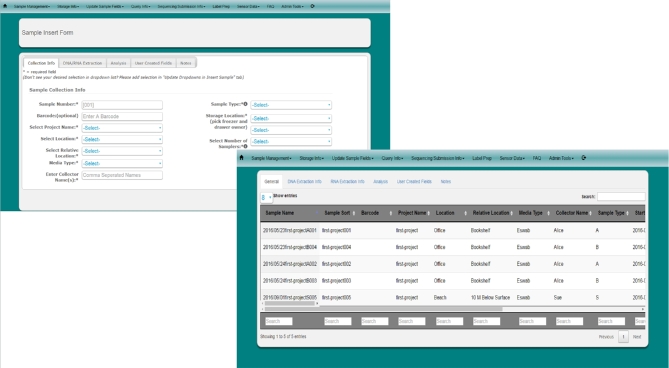Open User Created Fields tab in table window
This screenshot has height=368, width=669.
click(x=414, y=182)
